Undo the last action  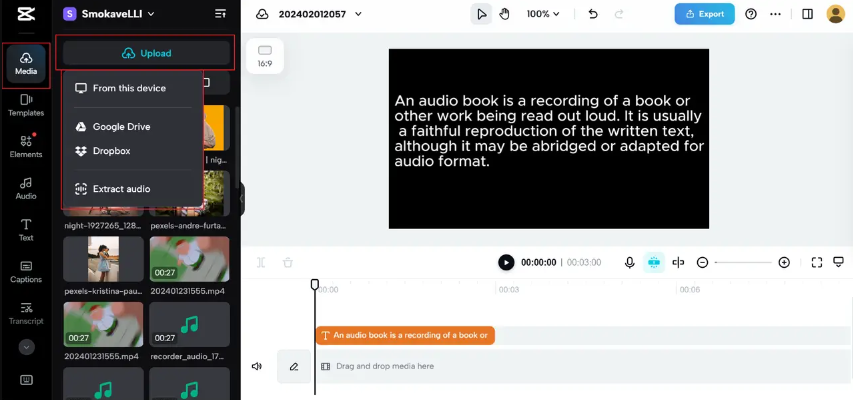coord(593,14)
